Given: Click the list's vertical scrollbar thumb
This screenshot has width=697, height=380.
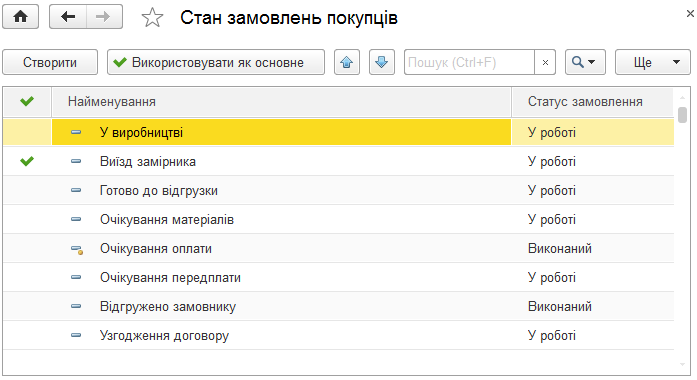Looking at the screenshot, I should [682, 114].
